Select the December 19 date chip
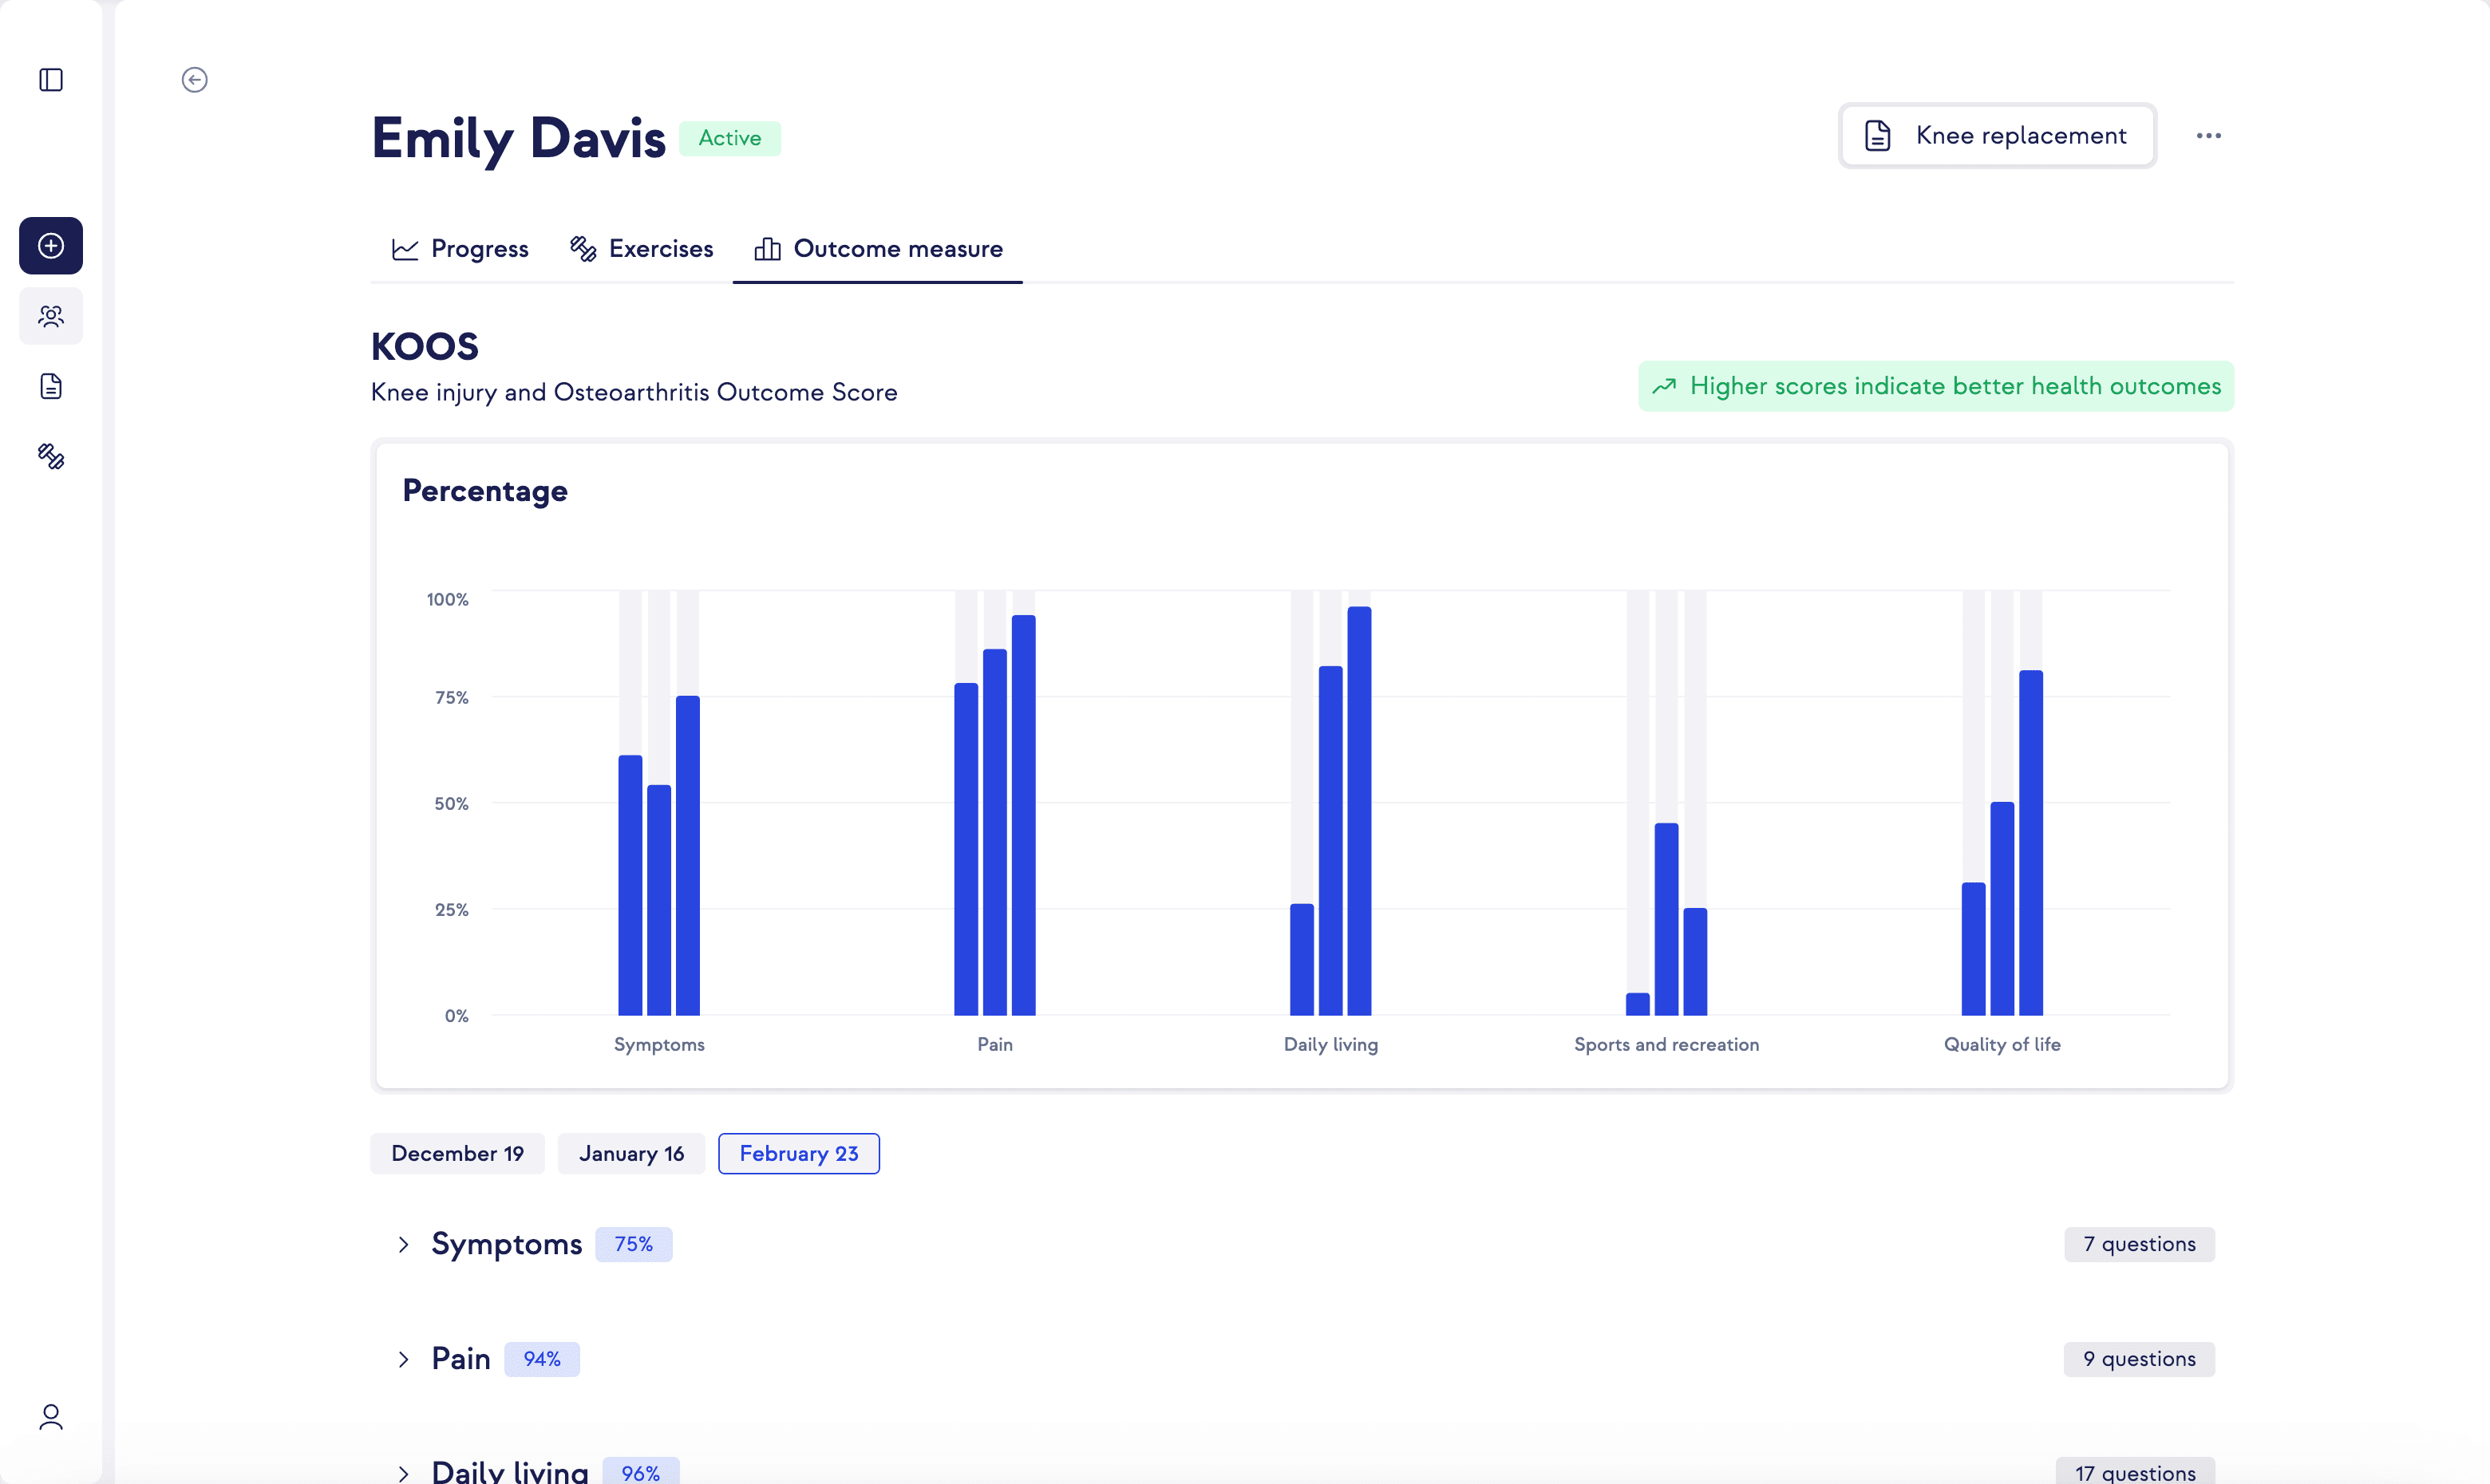The height and width of the screenshot is (1484, 2490). [457, 1153]
